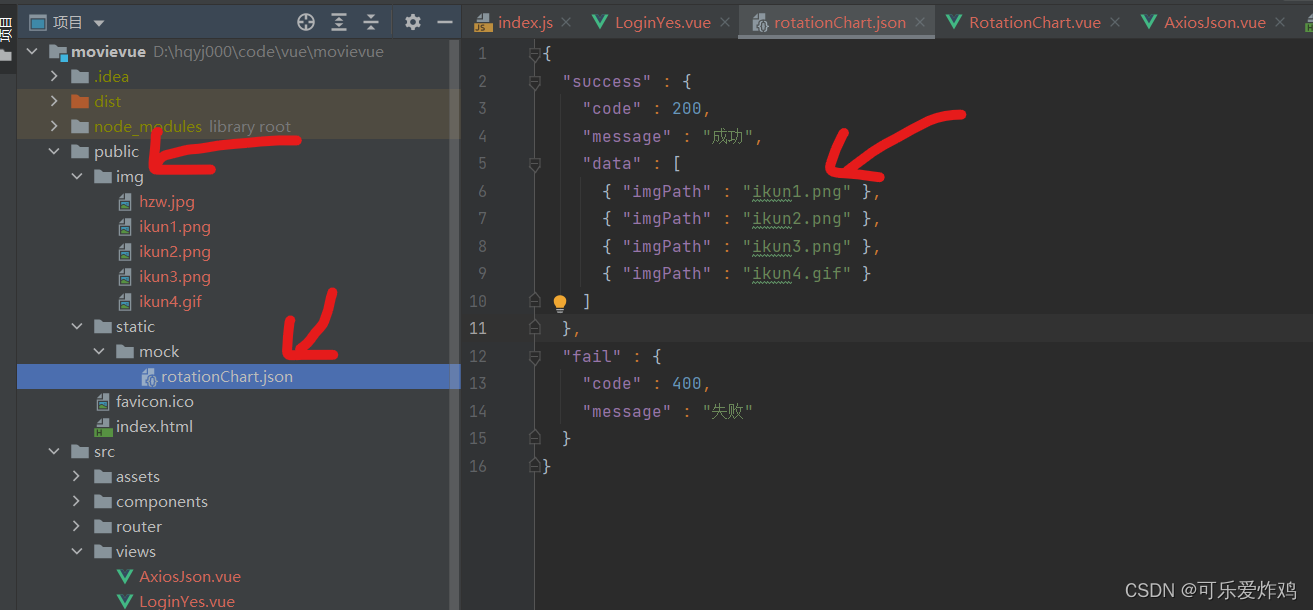Fold the data array at line 5
The image size is (1313, 610).
535,164
